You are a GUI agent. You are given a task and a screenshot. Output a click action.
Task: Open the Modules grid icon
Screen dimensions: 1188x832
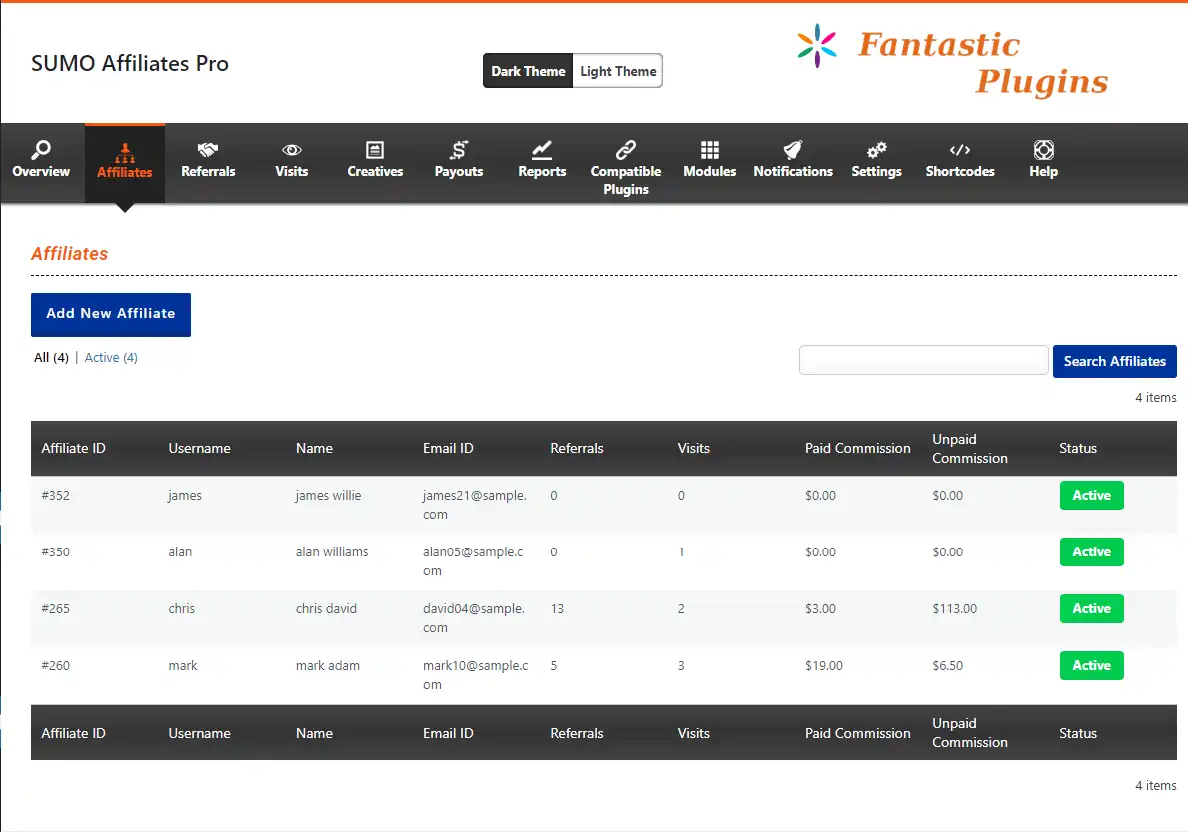pyautogui.click(x=709, y=150)
